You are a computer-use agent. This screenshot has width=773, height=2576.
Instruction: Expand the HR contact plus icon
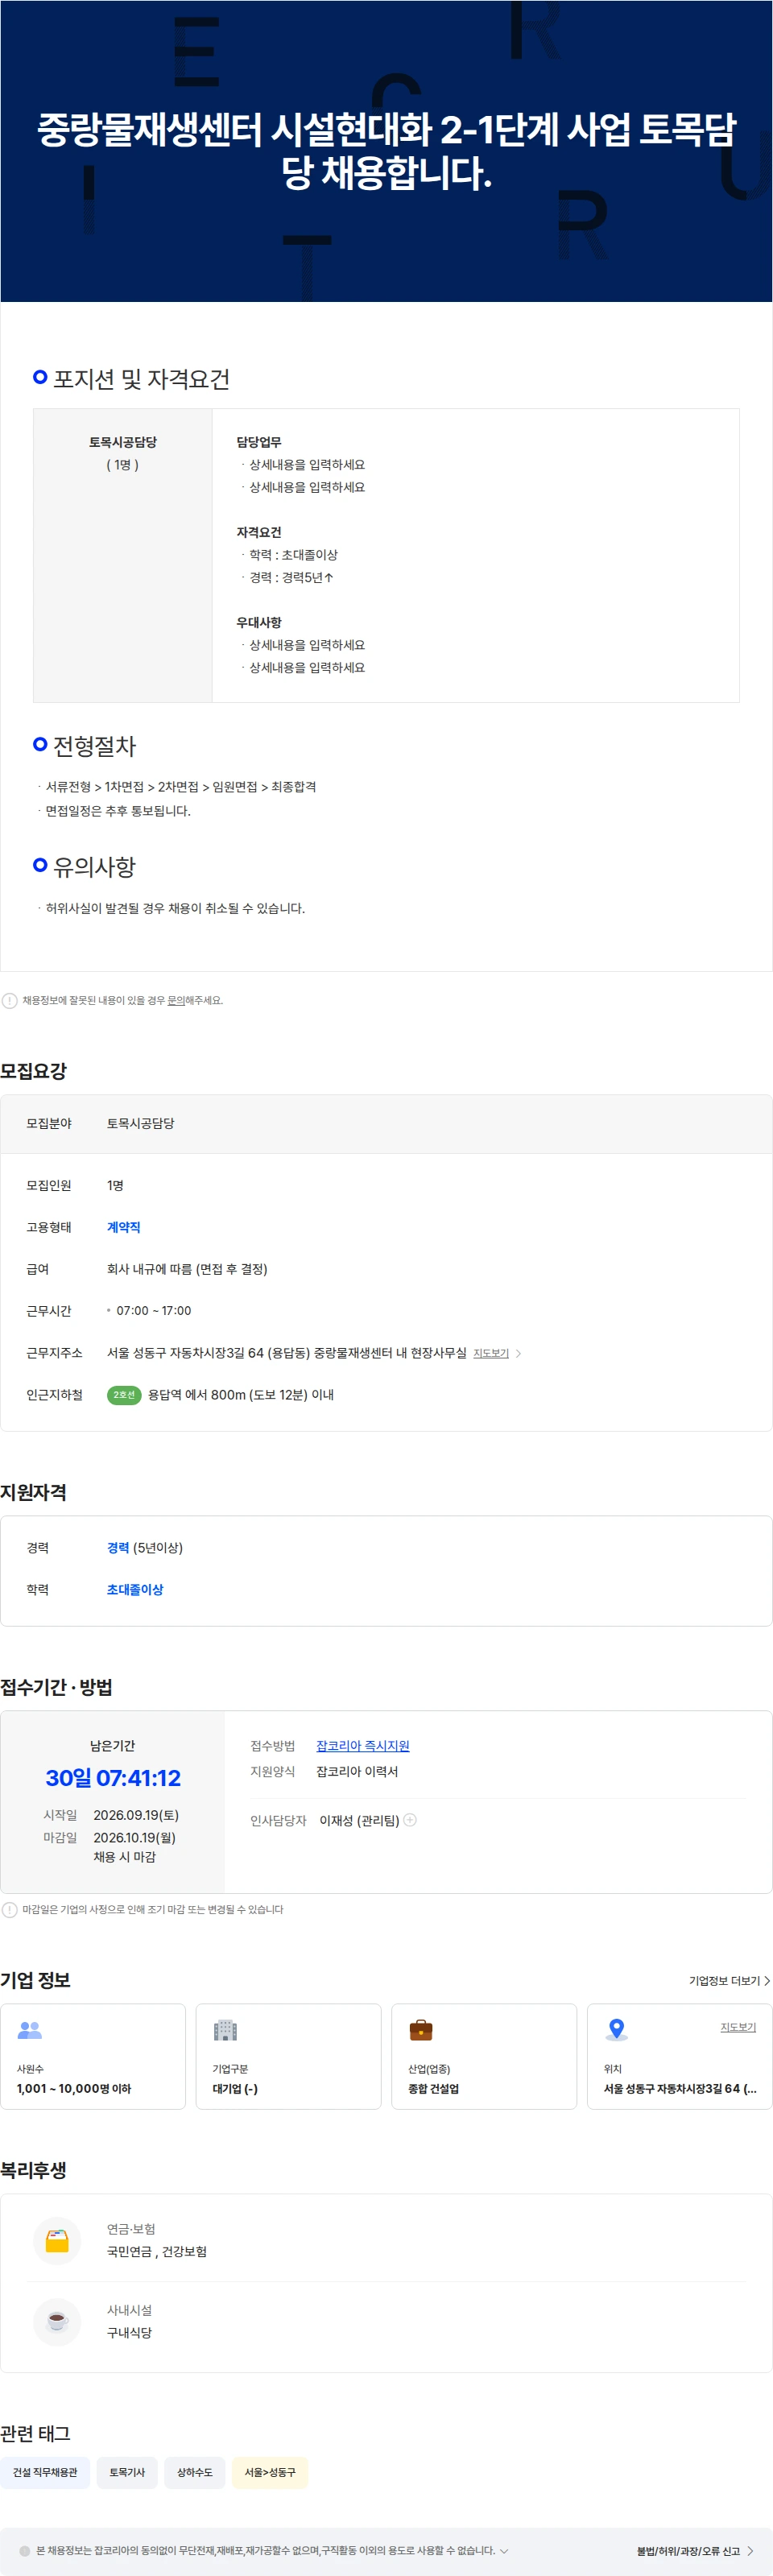click(410, 1820)
